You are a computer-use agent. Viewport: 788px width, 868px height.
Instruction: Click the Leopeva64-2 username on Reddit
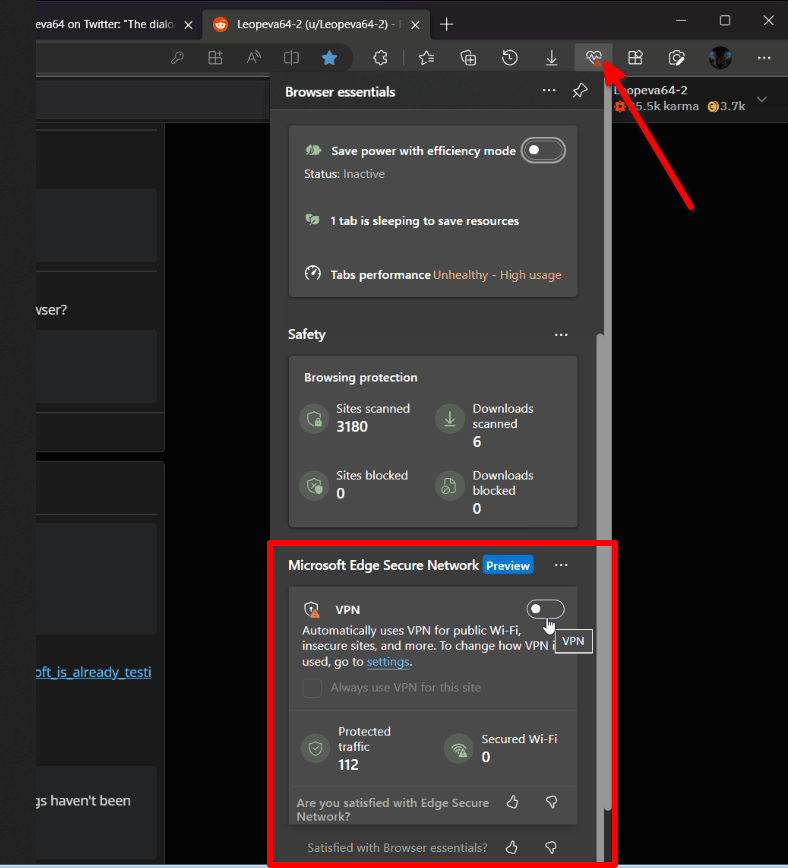pos(651,90)
